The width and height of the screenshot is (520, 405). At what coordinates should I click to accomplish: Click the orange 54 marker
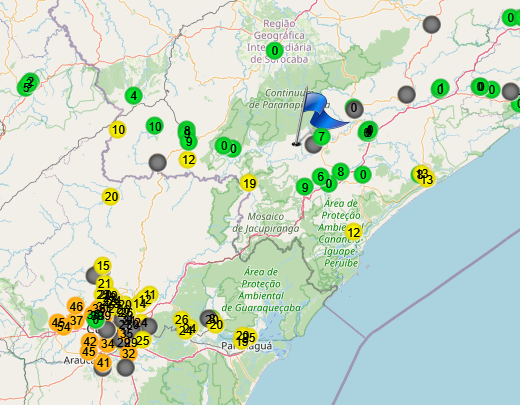pyautogui.click(x=63, y=327)
